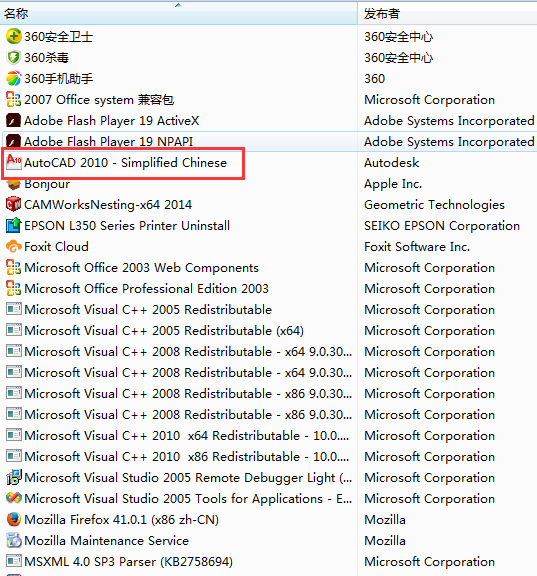Select Mozilla Maintenance Service entry name
Viewport: 537px width, 576px height.
click(x=107, y=540)
